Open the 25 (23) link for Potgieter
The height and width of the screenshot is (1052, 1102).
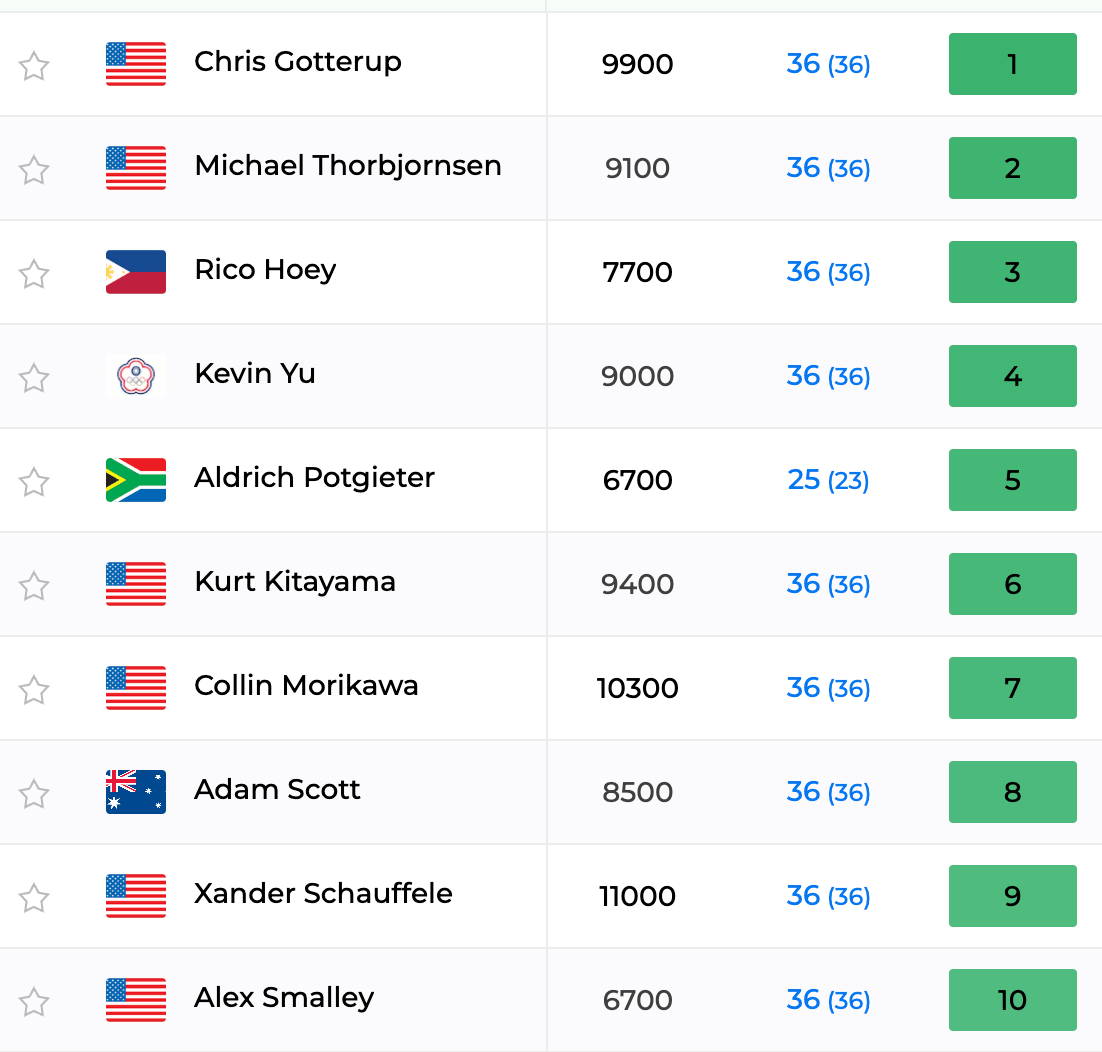tap(828, 480)
